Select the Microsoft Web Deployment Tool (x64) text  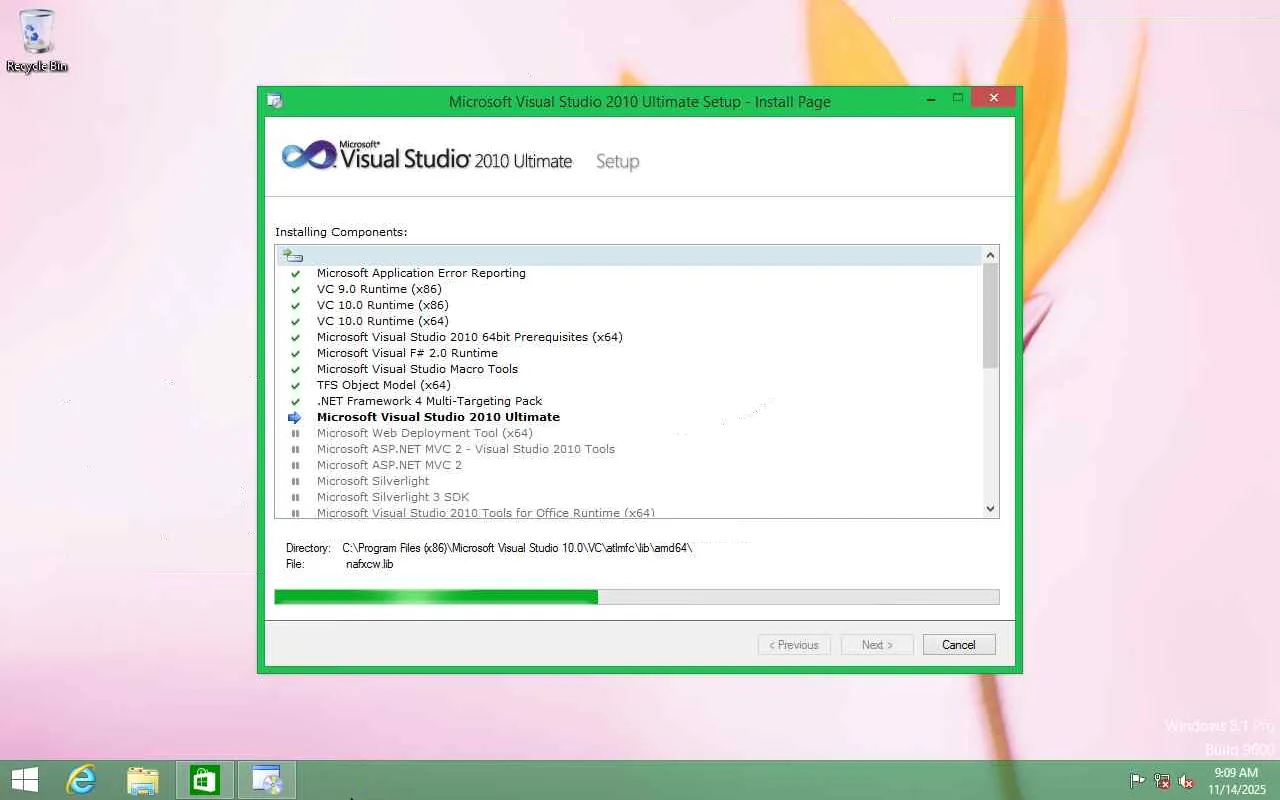[425, 433]
